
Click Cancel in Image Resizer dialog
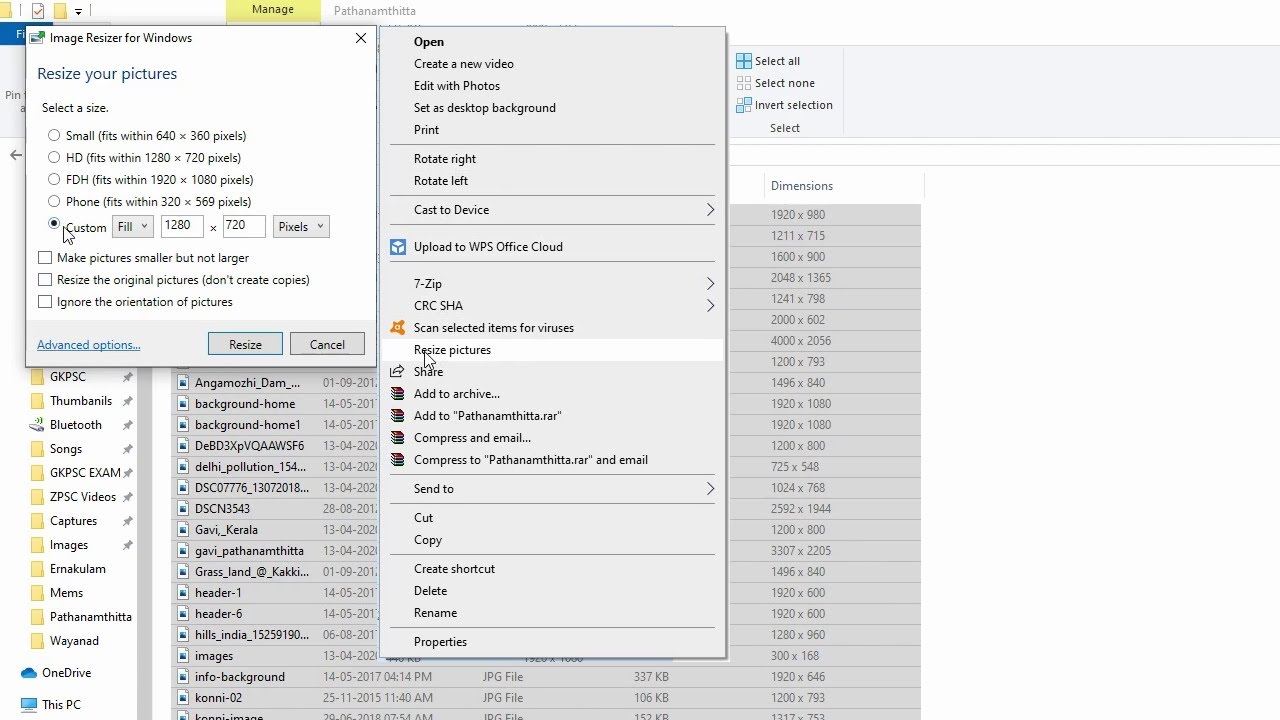(x=327, y=344)
